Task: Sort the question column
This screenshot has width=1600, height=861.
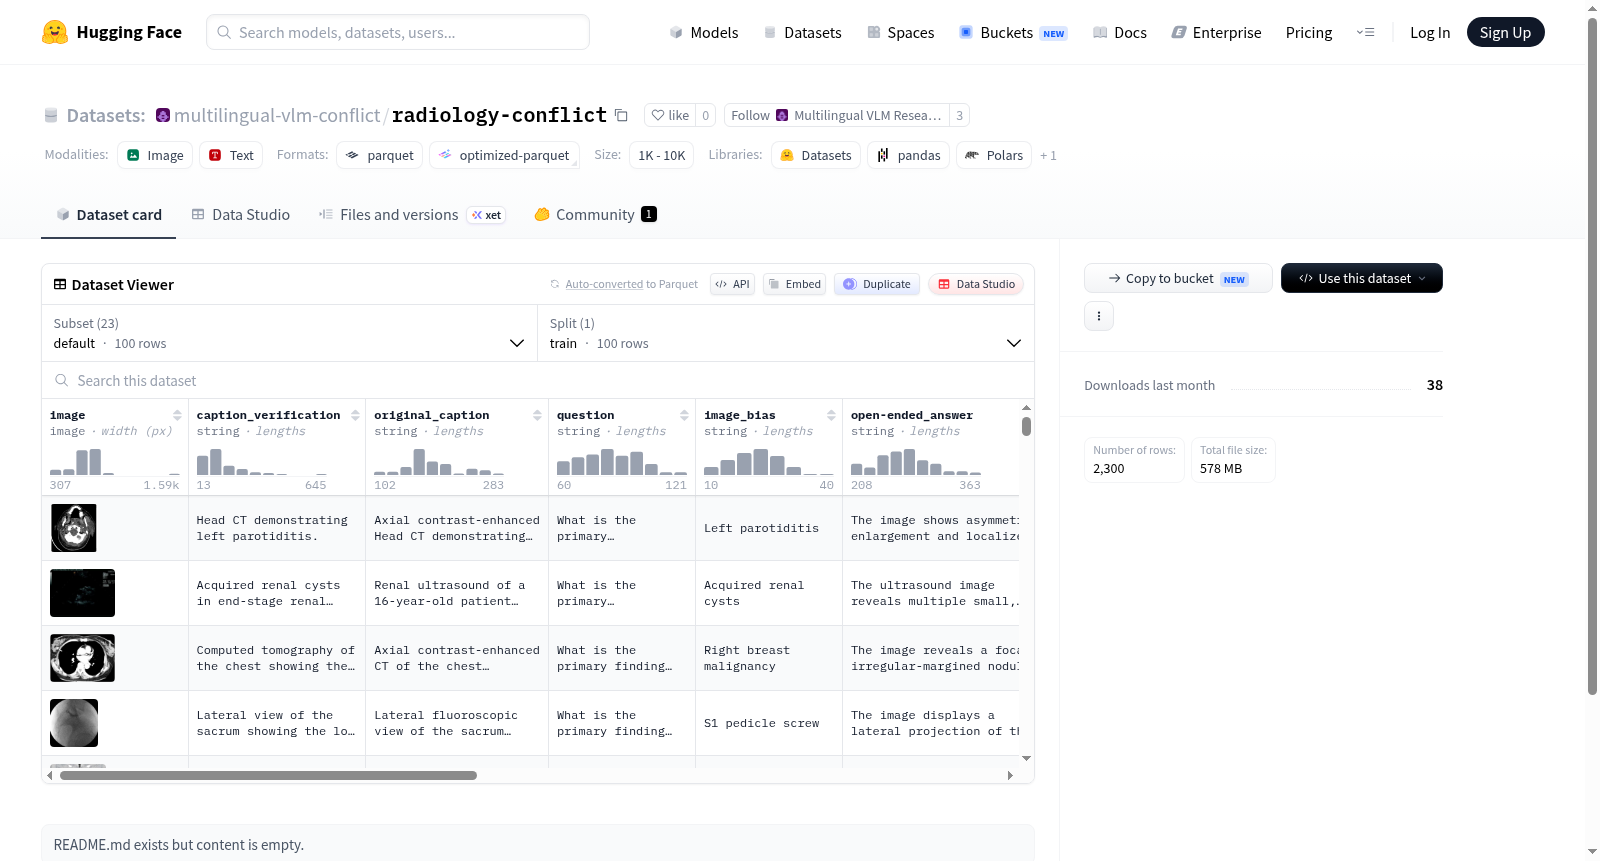Action: click(x=684, y=415)
